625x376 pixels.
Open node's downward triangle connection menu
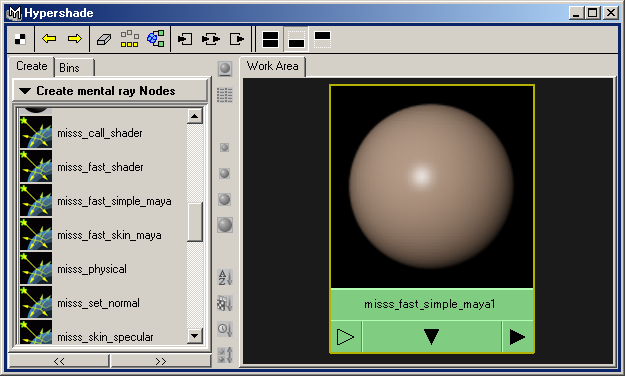pyautogui.click(x=431, y=337)
